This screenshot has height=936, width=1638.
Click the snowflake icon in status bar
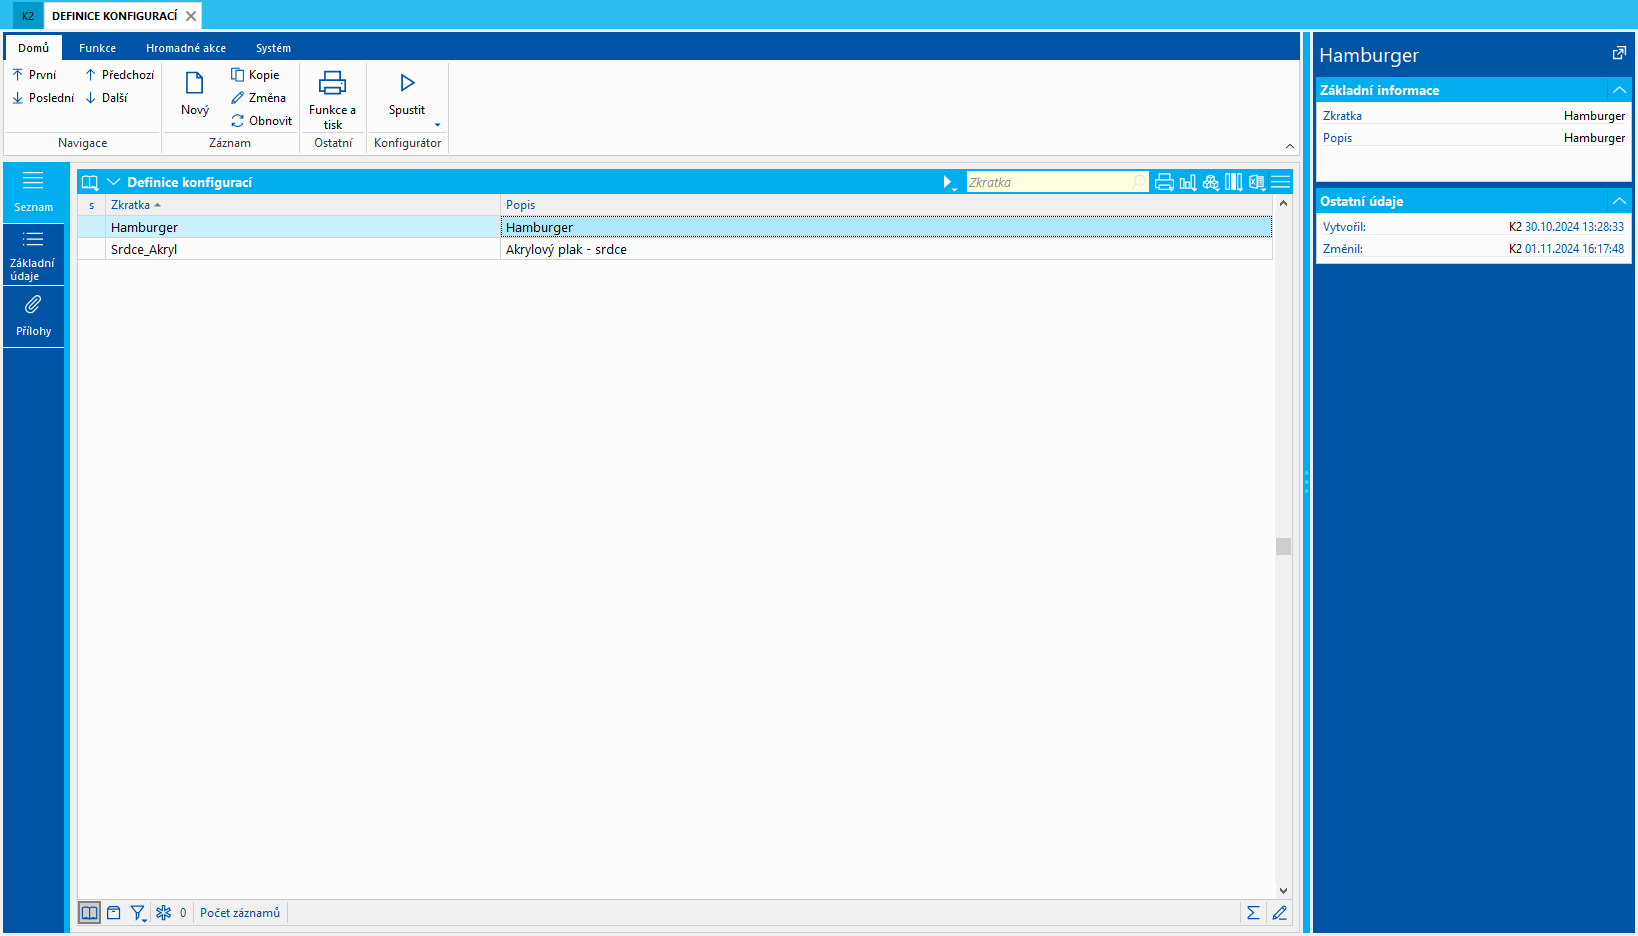pyautogui.click(x=164, y=912)
